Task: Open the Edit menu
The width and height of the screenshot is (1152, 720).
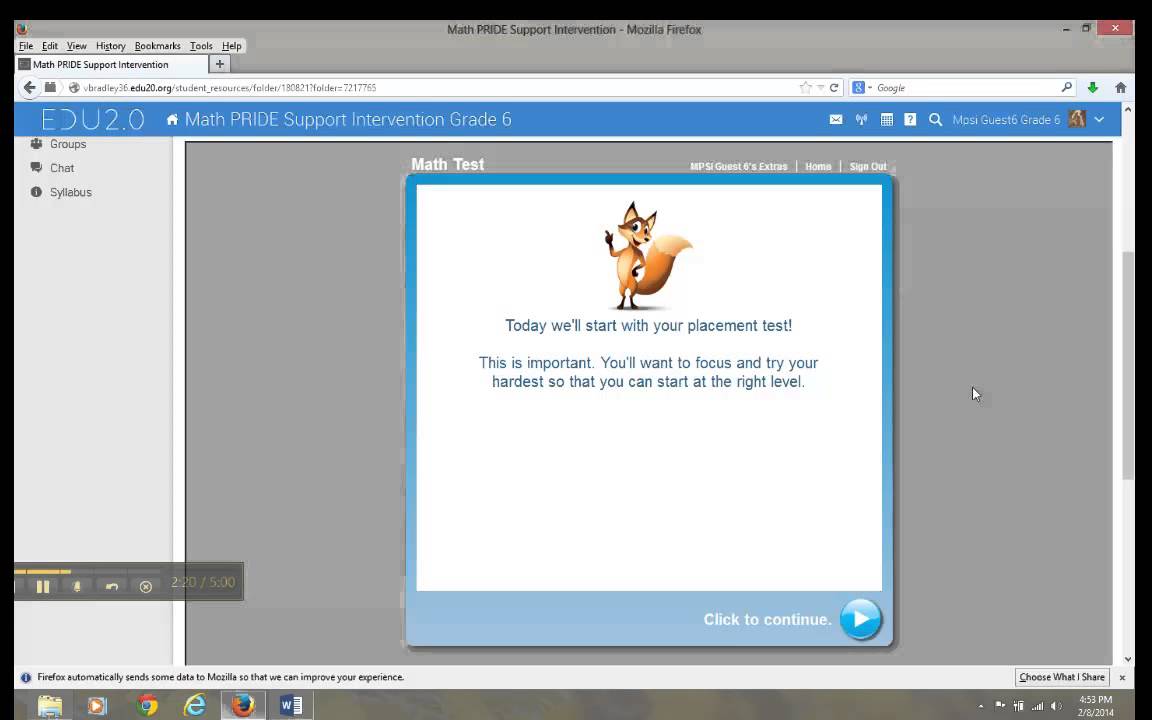Action: tap(50, 46)
